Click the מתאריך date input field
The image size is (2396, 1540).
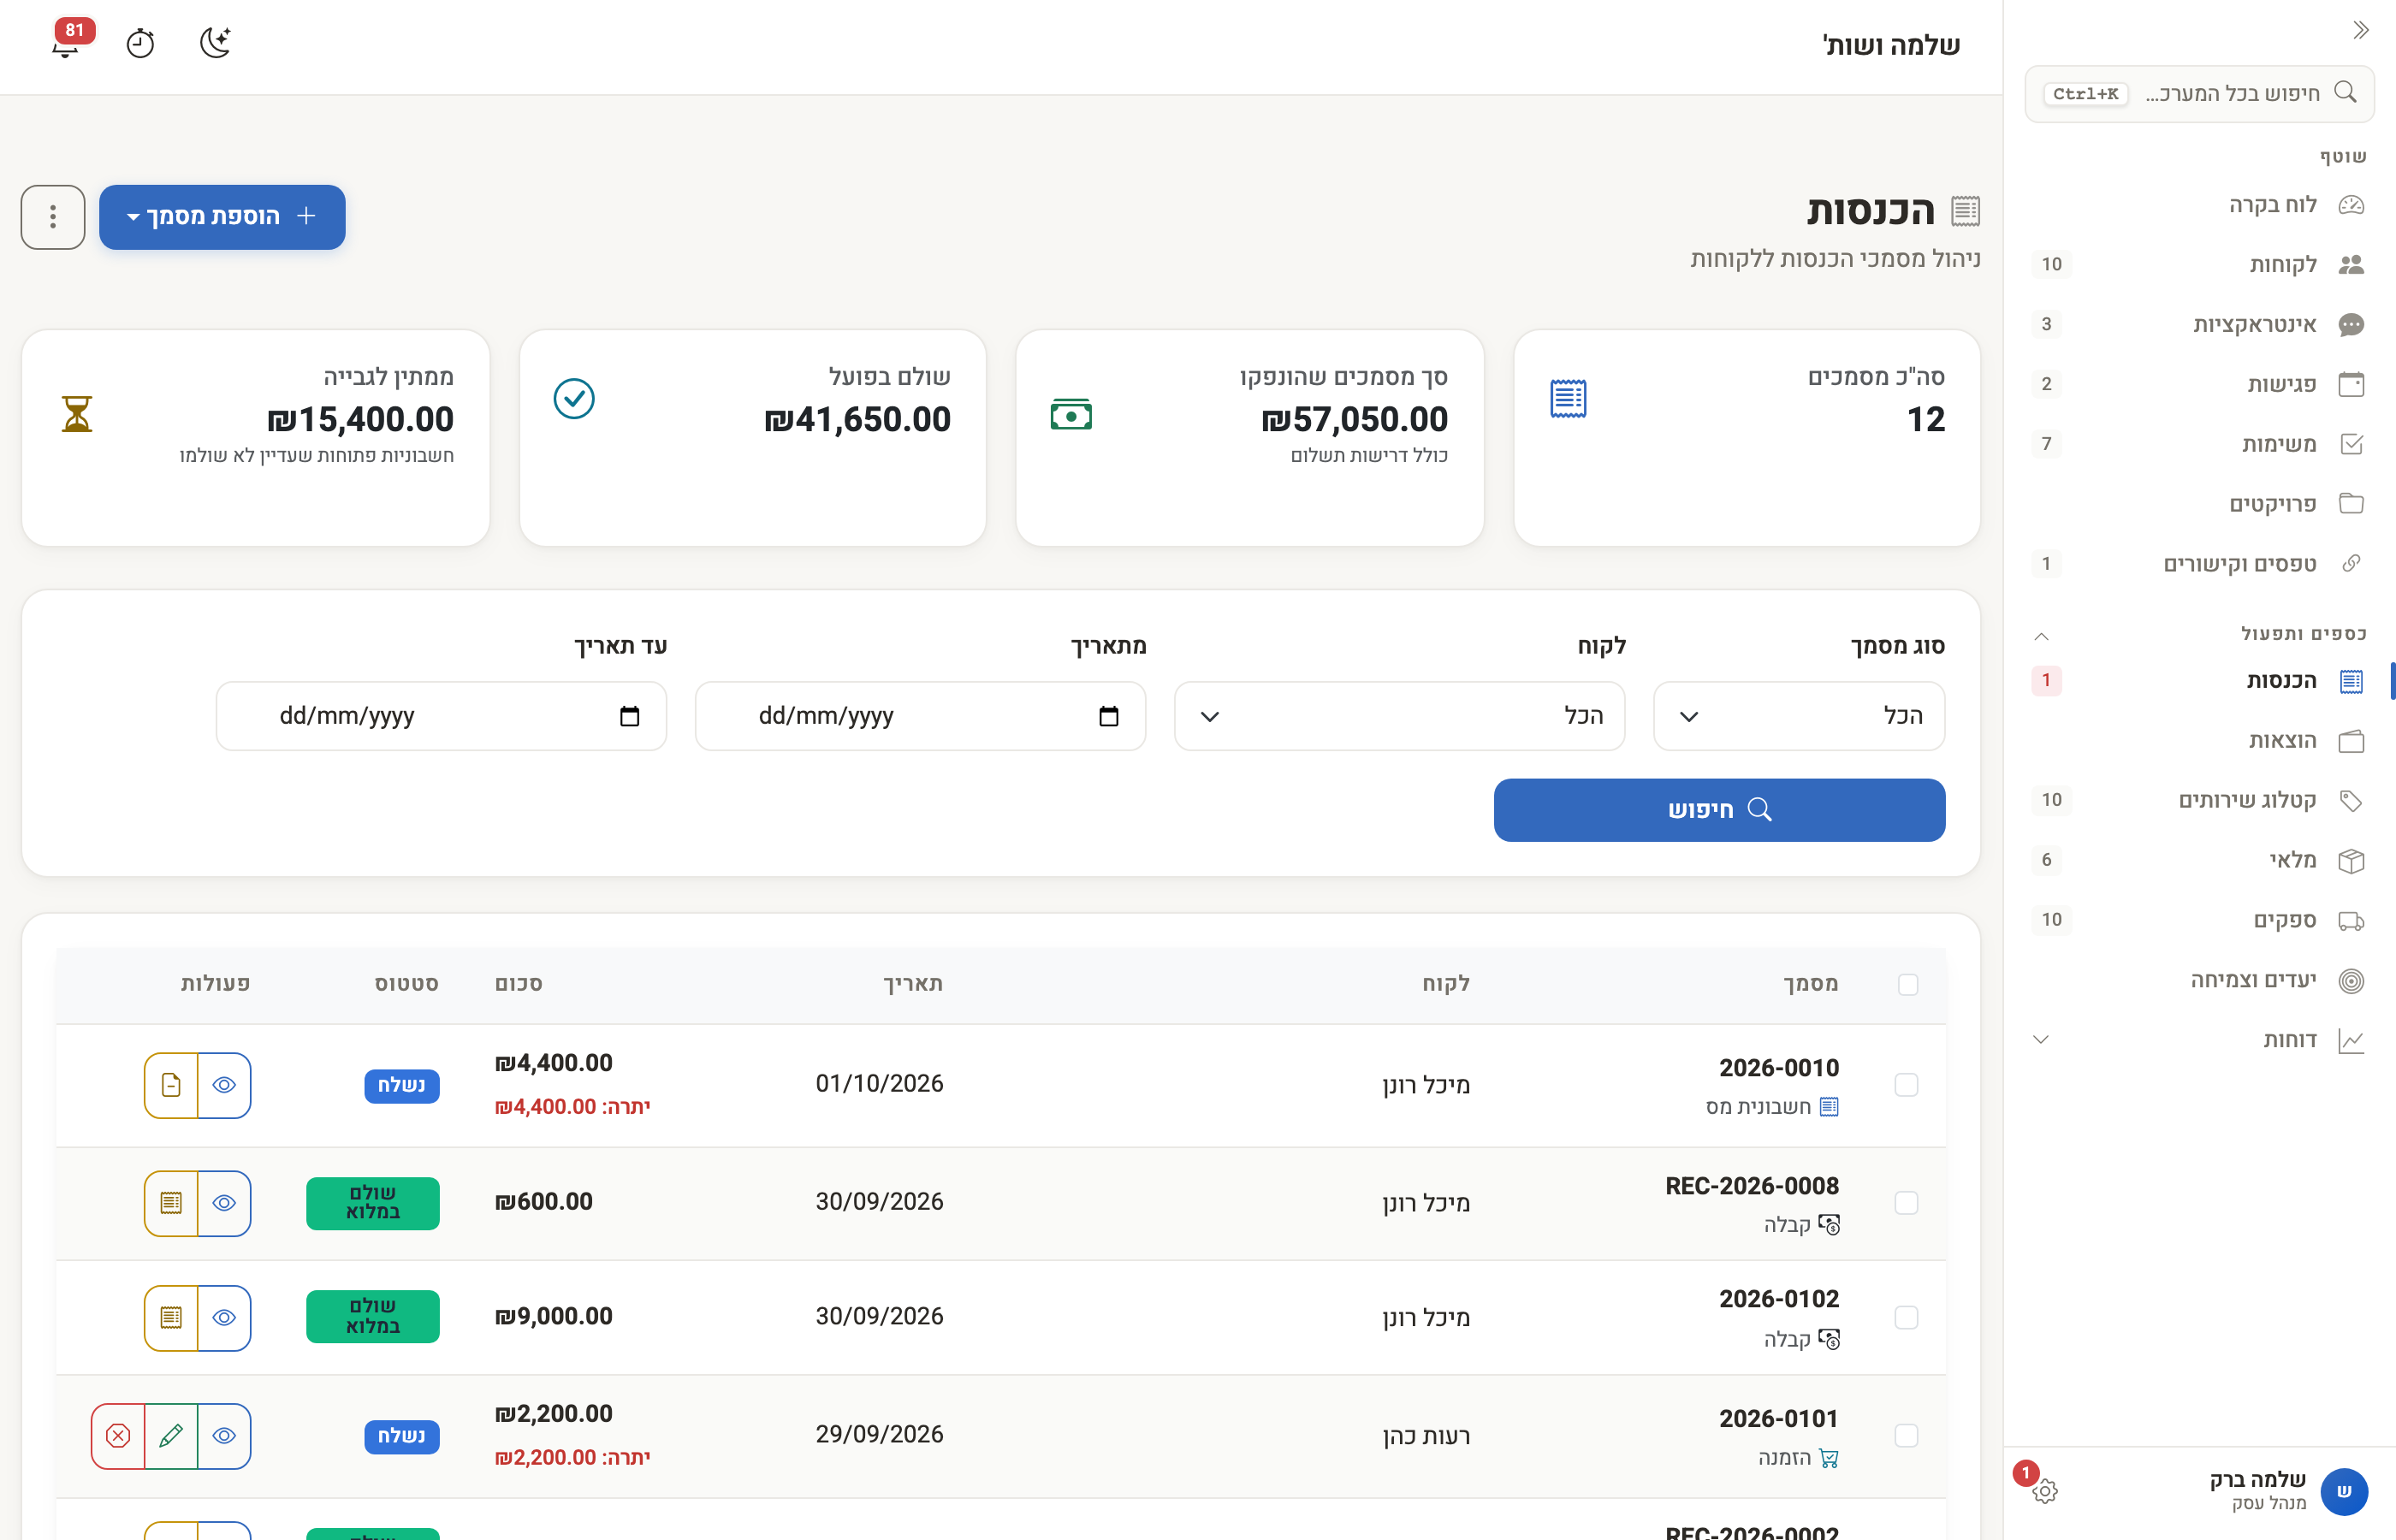[920, 716]
